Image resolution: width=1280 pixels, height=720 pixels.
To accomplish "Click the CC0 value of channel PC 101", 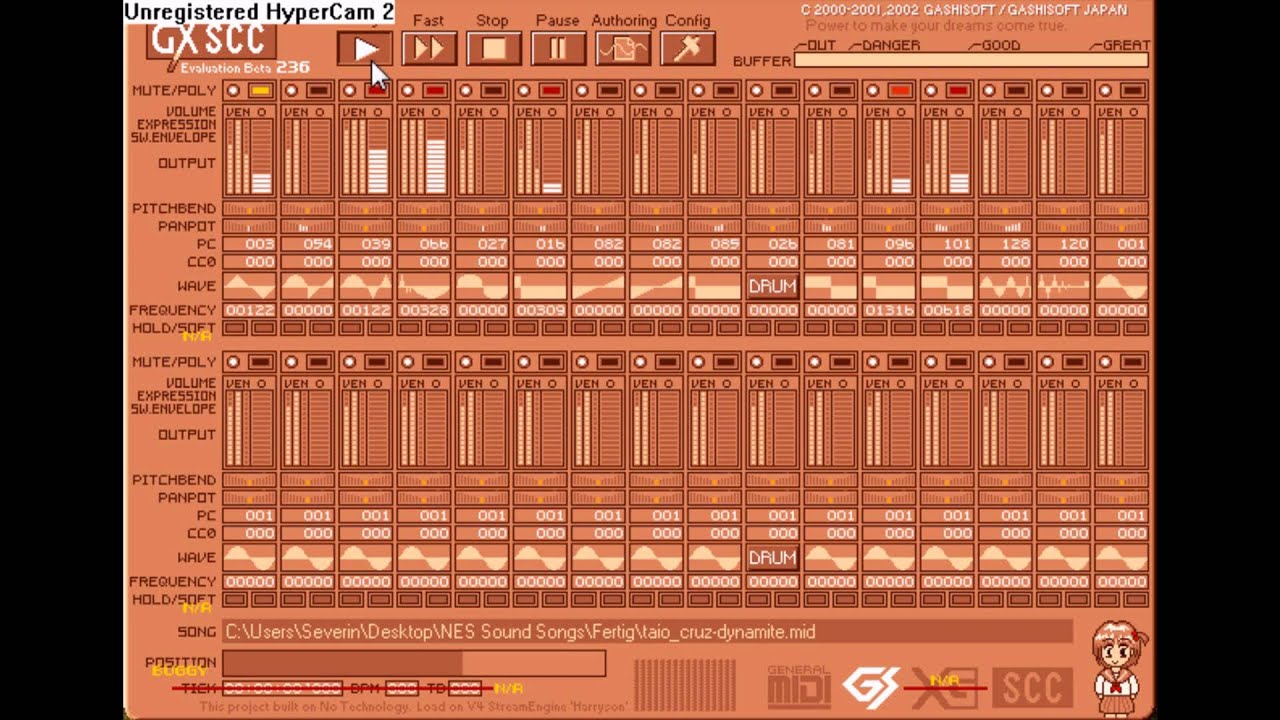I will point(946,262).
